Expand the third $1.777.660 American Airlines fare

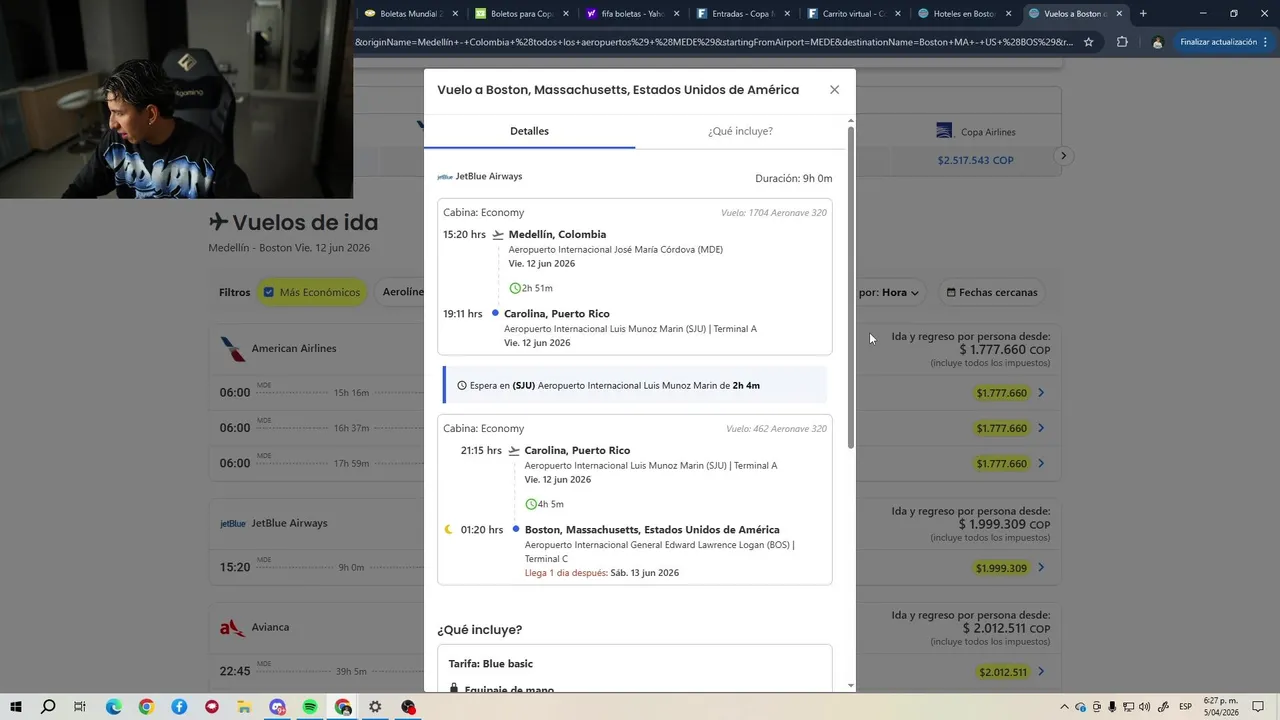1041,463
